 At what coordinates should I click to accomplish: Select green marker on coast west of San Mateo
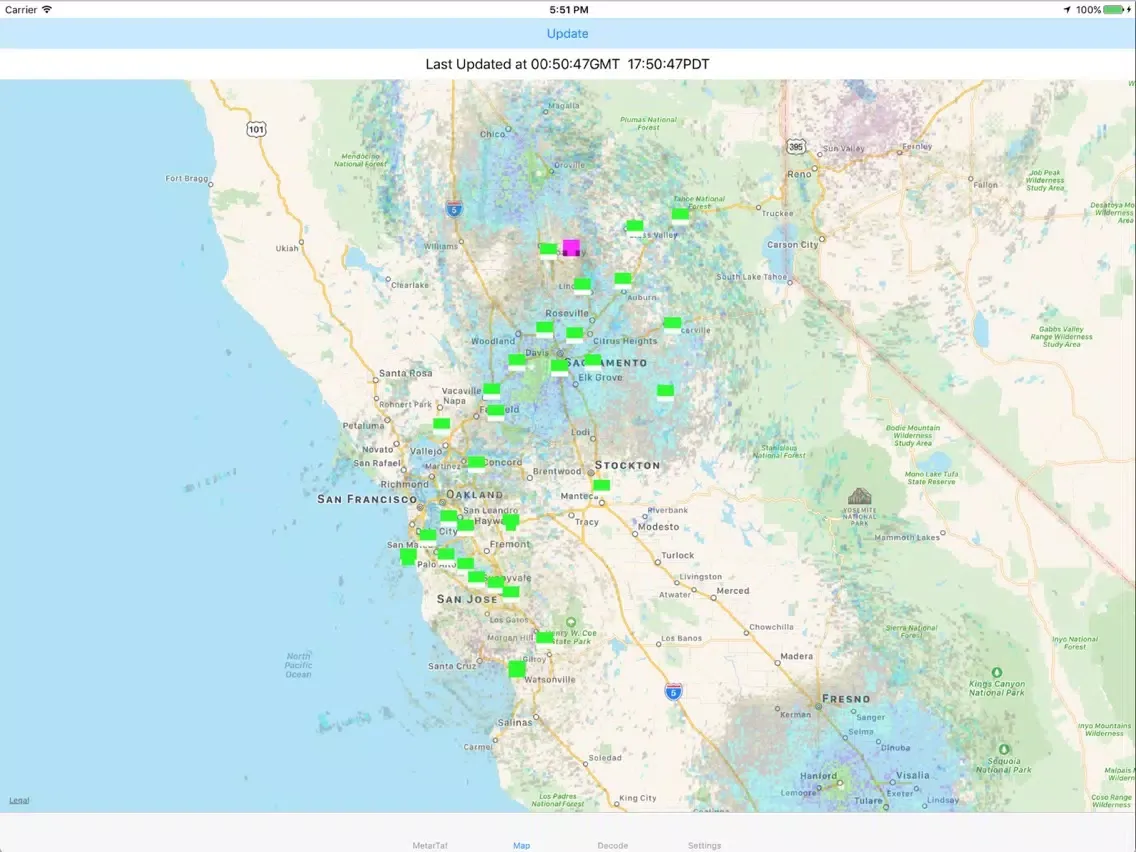tap(409, 556)
